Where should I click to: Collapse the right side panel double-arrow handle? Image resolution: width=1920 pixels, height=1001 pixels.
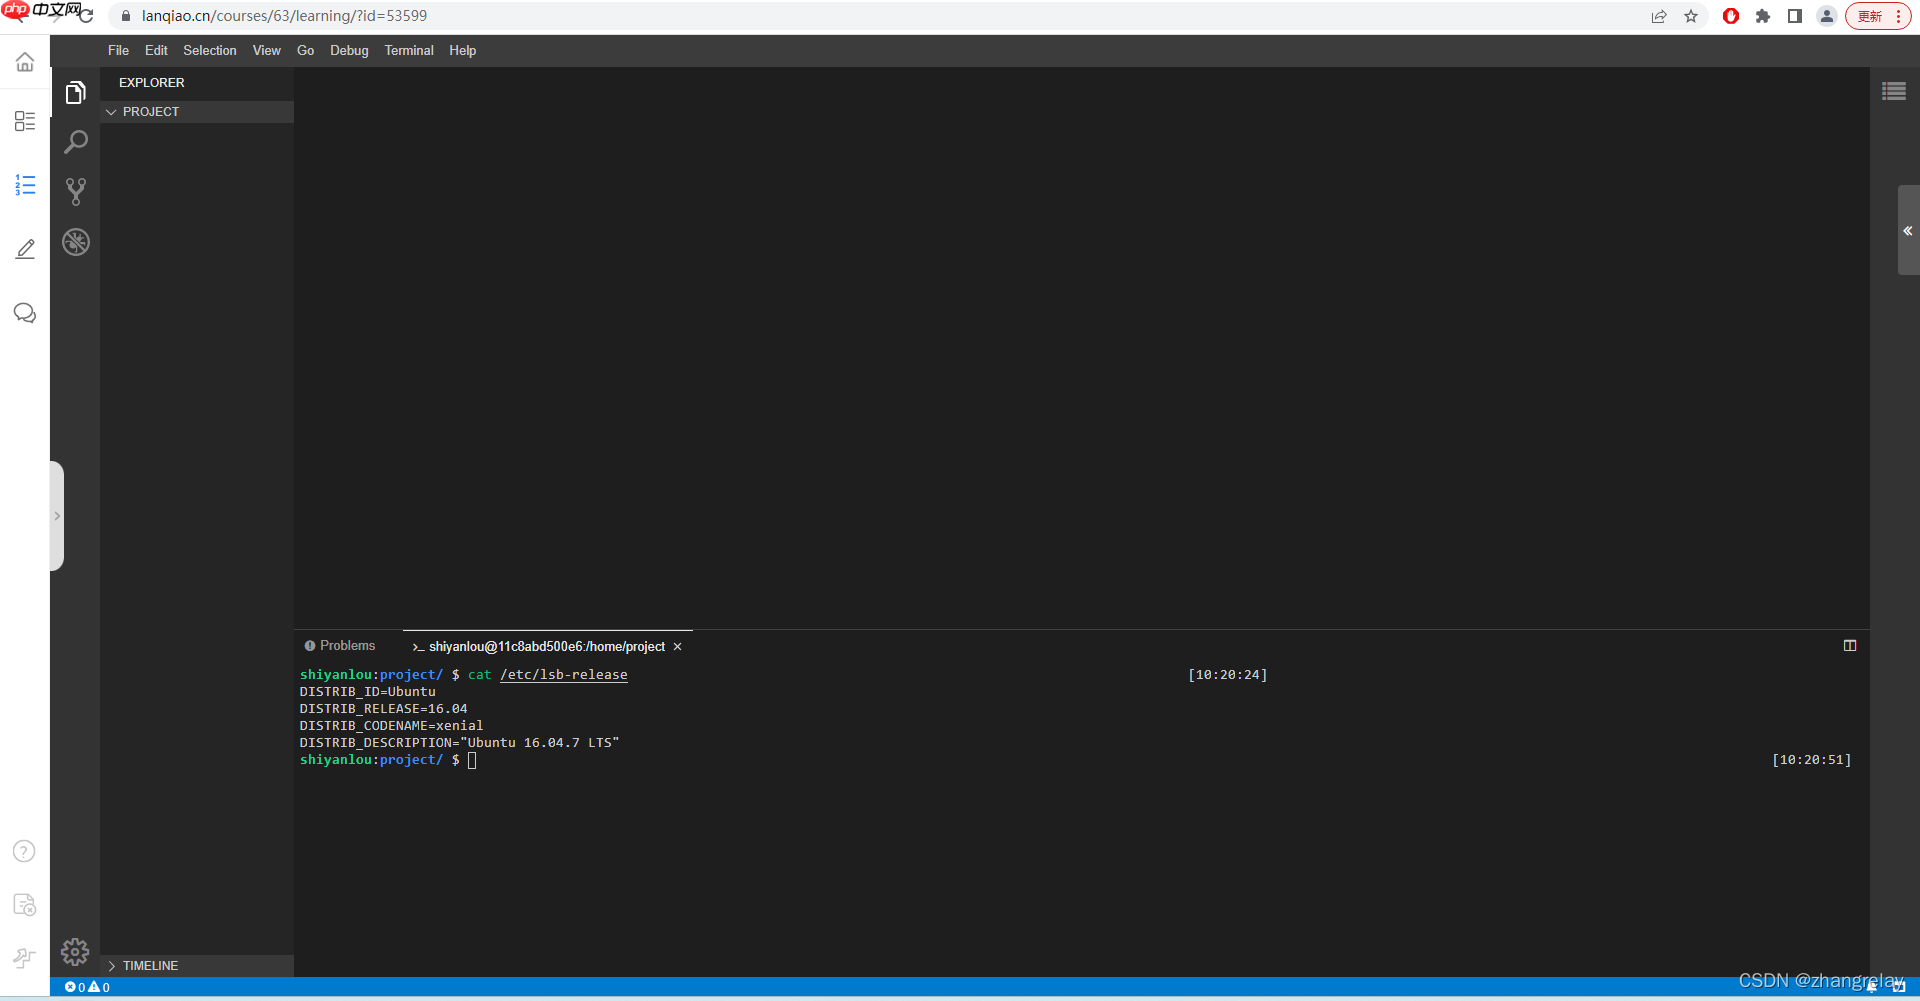(x=1907, y=230)
